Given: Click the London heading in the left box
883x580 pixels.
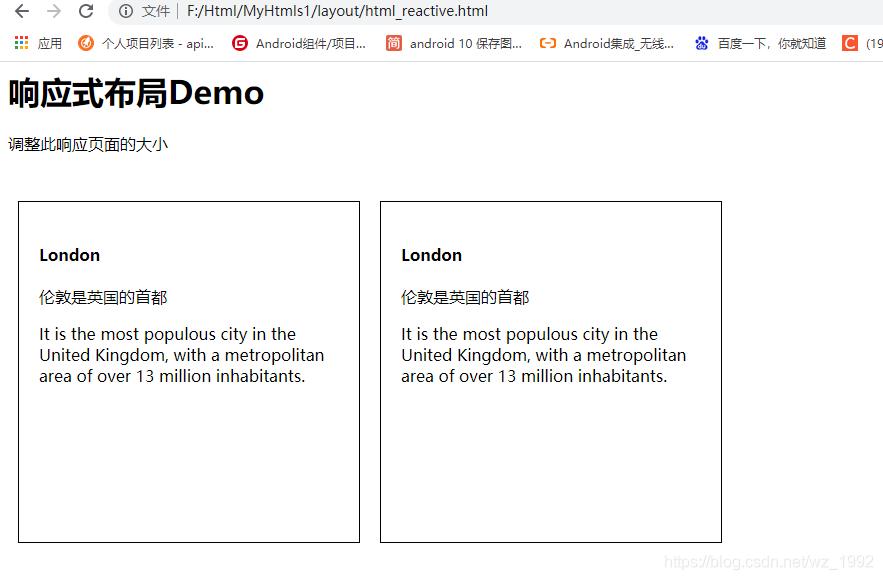Looking at the screenshot, I should (x=70, y=255).
